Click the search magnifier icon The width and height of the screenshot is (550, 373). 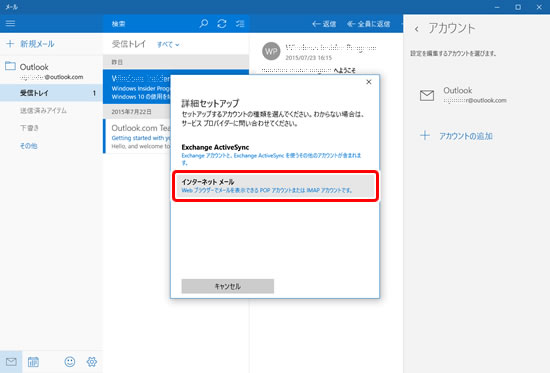pos(203,24)
